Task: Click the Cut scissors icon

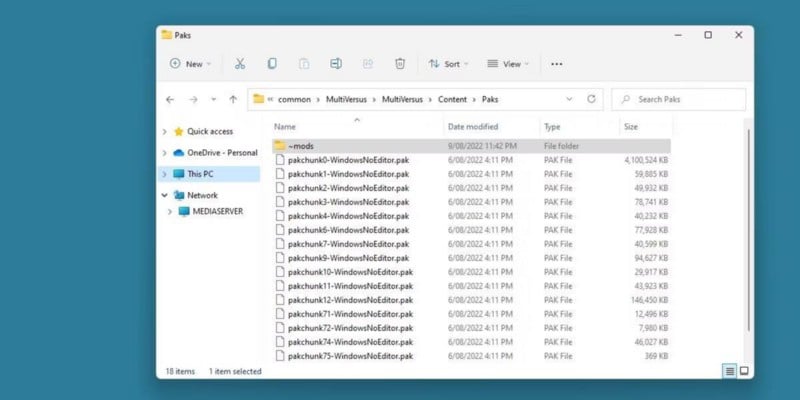Action: click(240, 64)
